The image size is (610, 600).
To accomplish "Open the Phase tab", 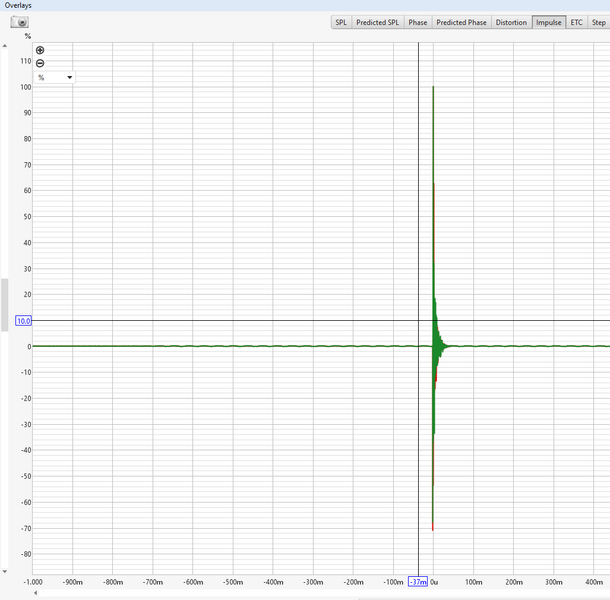I will click(x=417, y=23).
